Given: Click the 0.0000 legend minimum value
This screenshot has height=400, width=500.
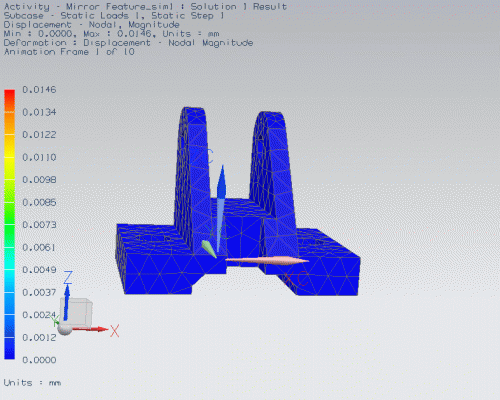Looking at the screenshot, I should (39, 360).
